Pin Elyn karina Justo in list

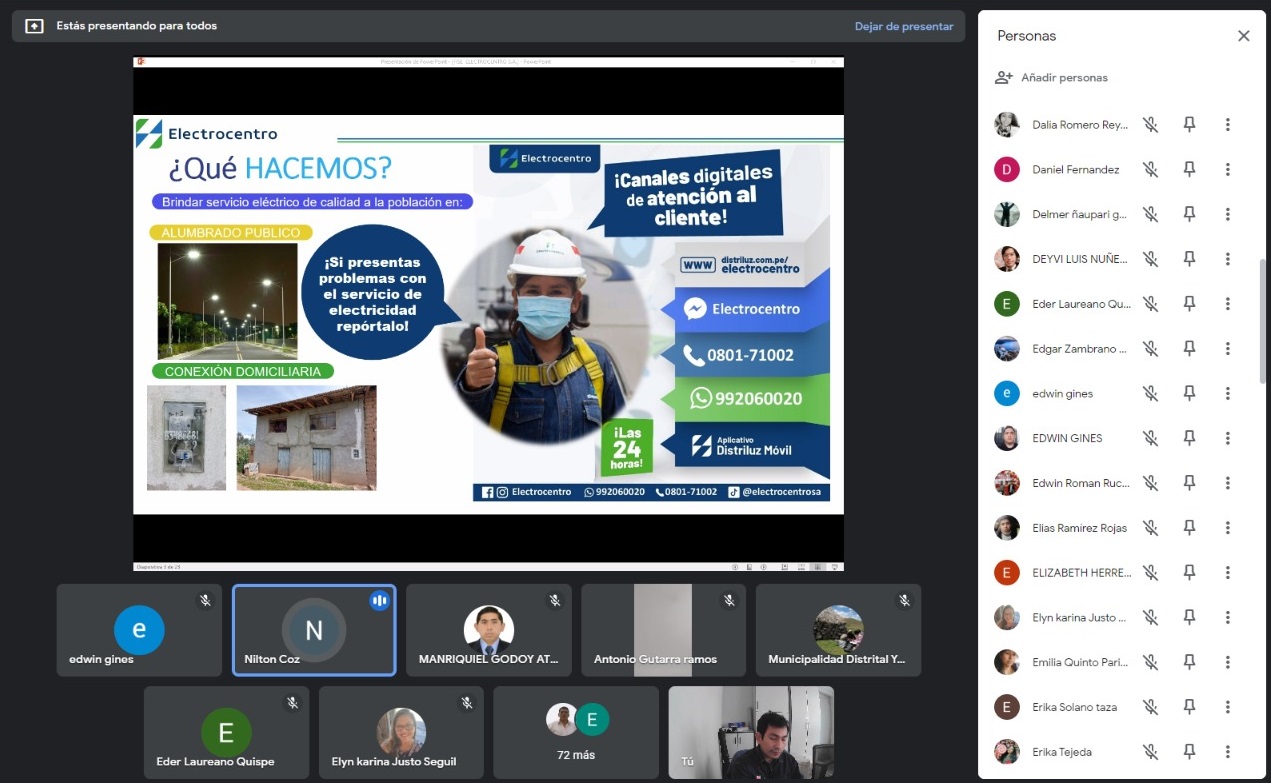1189,617
